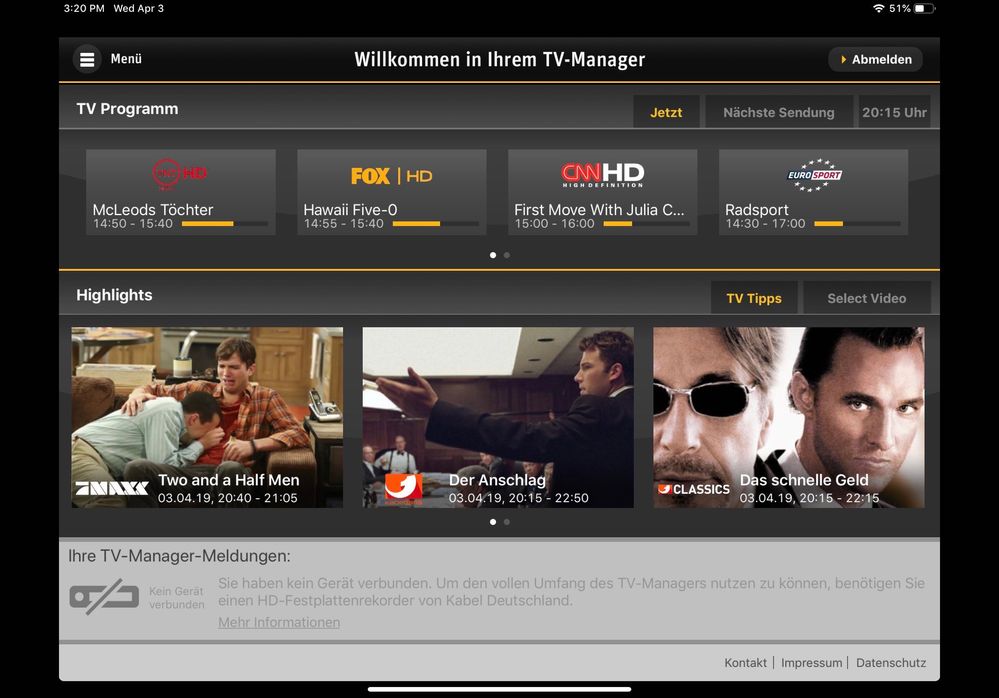Click the Wi-Fi status icon
999x698 pixels.
pyautogui.click(x=879, y=8)
